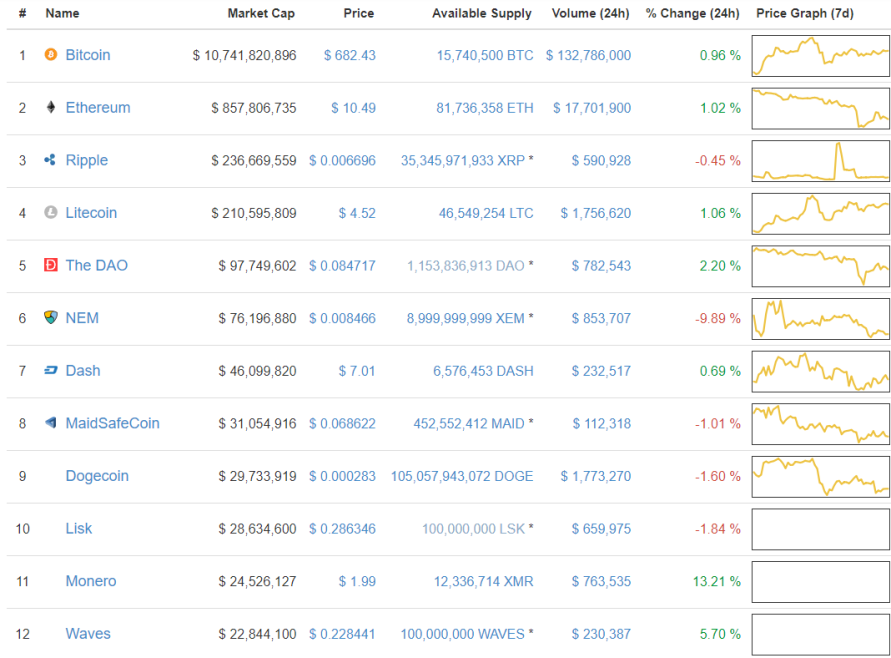Click Ethereum price $ 10.49
This screenshot has width=891, height=658.
pyautogui.click(x=353, y=108)
